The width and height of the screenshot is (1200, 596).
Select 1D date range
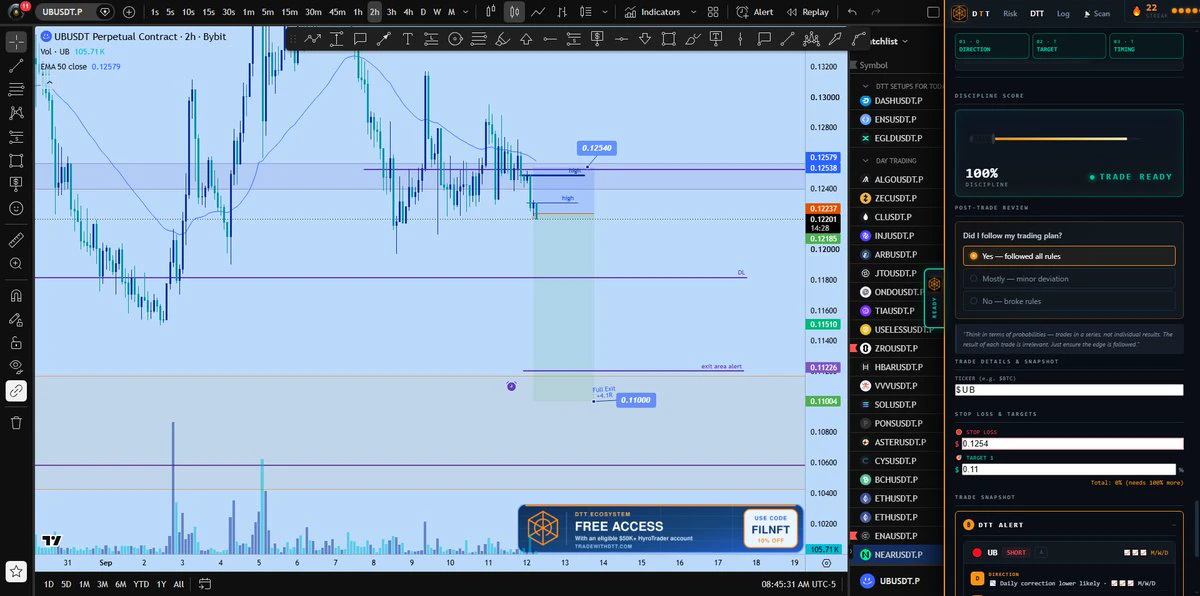50,583
